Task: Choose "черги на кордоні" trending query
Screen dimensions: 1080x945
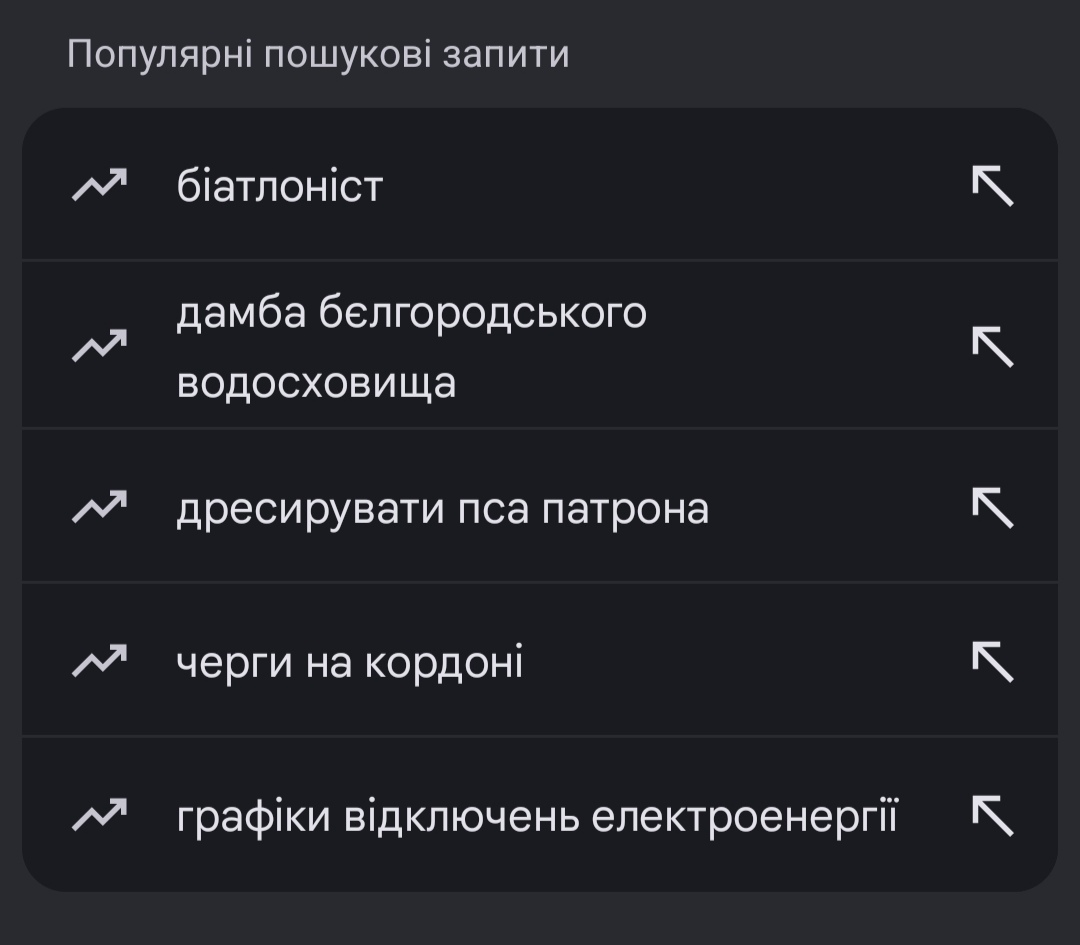Action: click(x=349, y=662)
